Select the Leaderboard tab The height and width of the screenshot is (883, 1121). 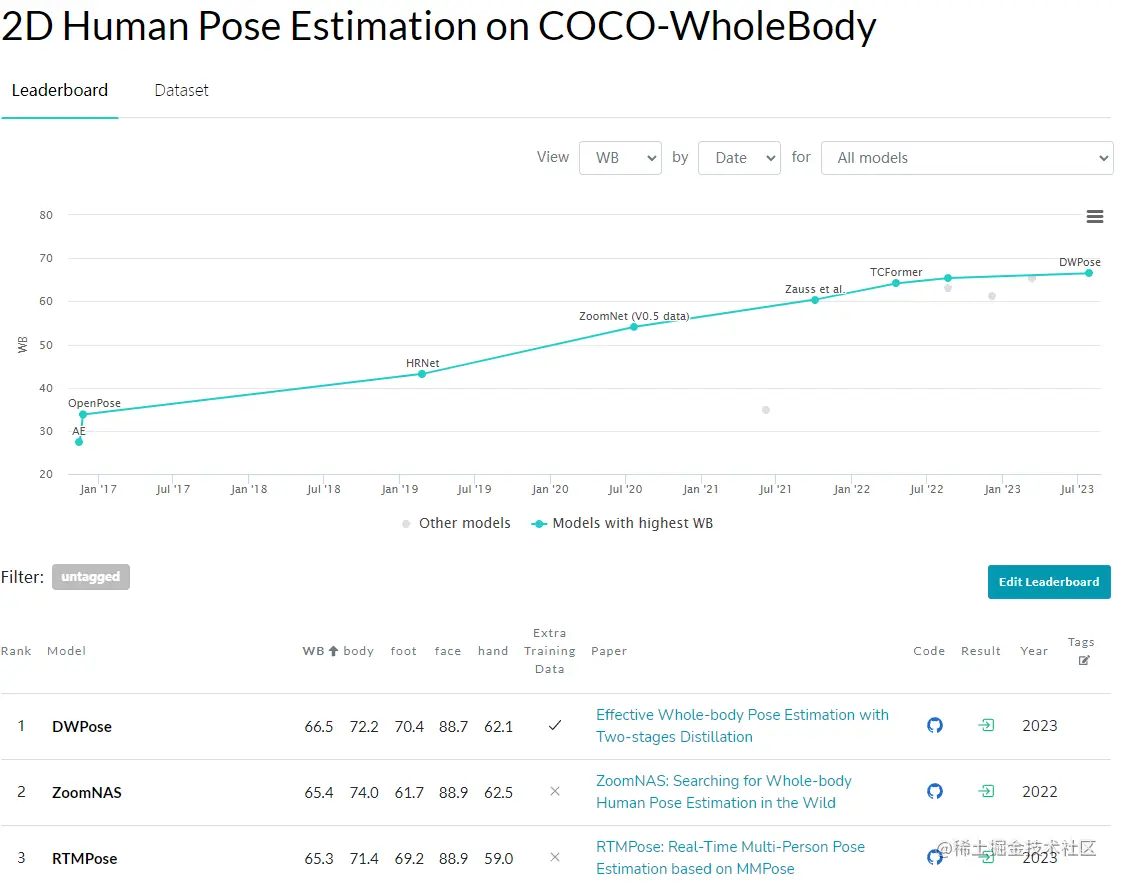click(x=60, y=90)
